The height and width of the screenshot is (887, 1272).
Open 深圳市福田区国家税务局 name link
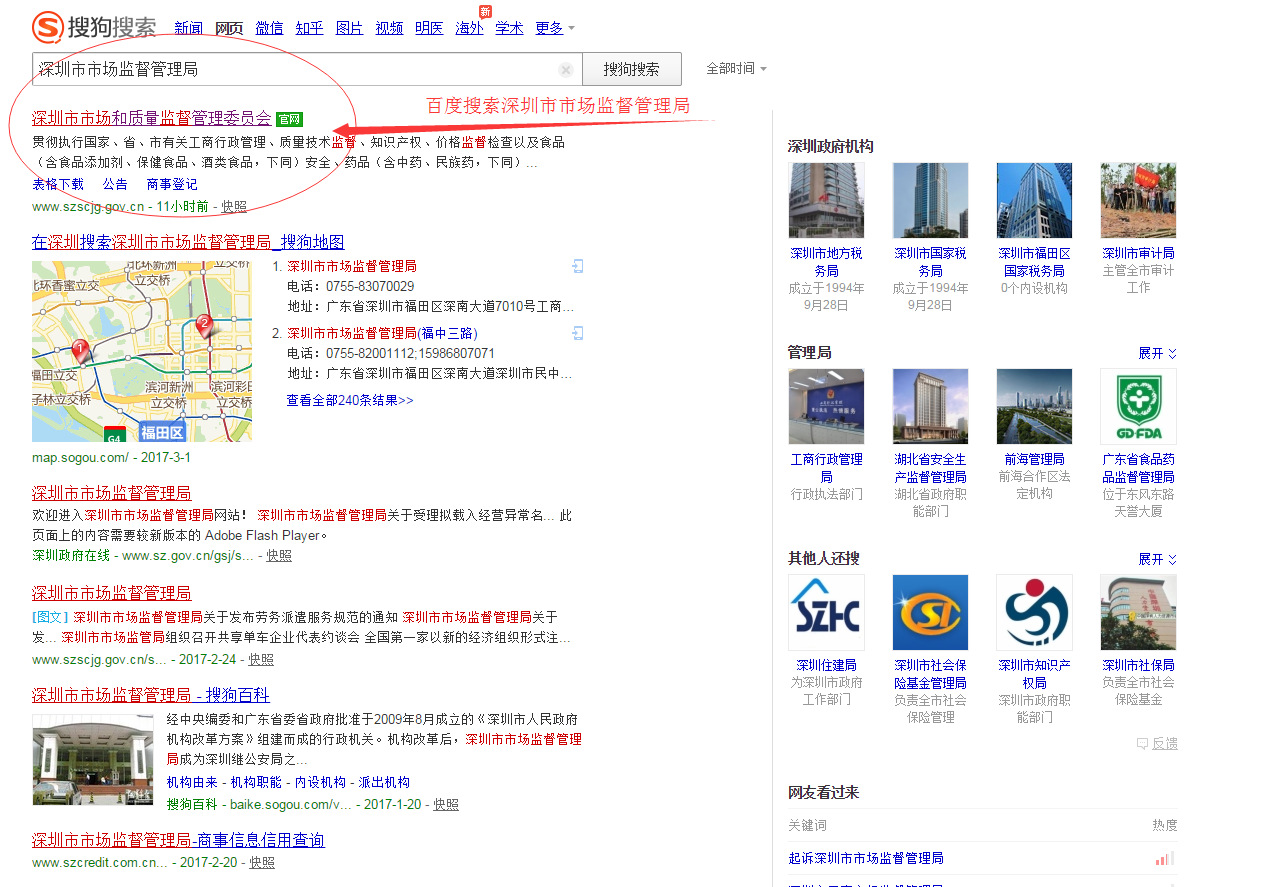point(1034,262)
